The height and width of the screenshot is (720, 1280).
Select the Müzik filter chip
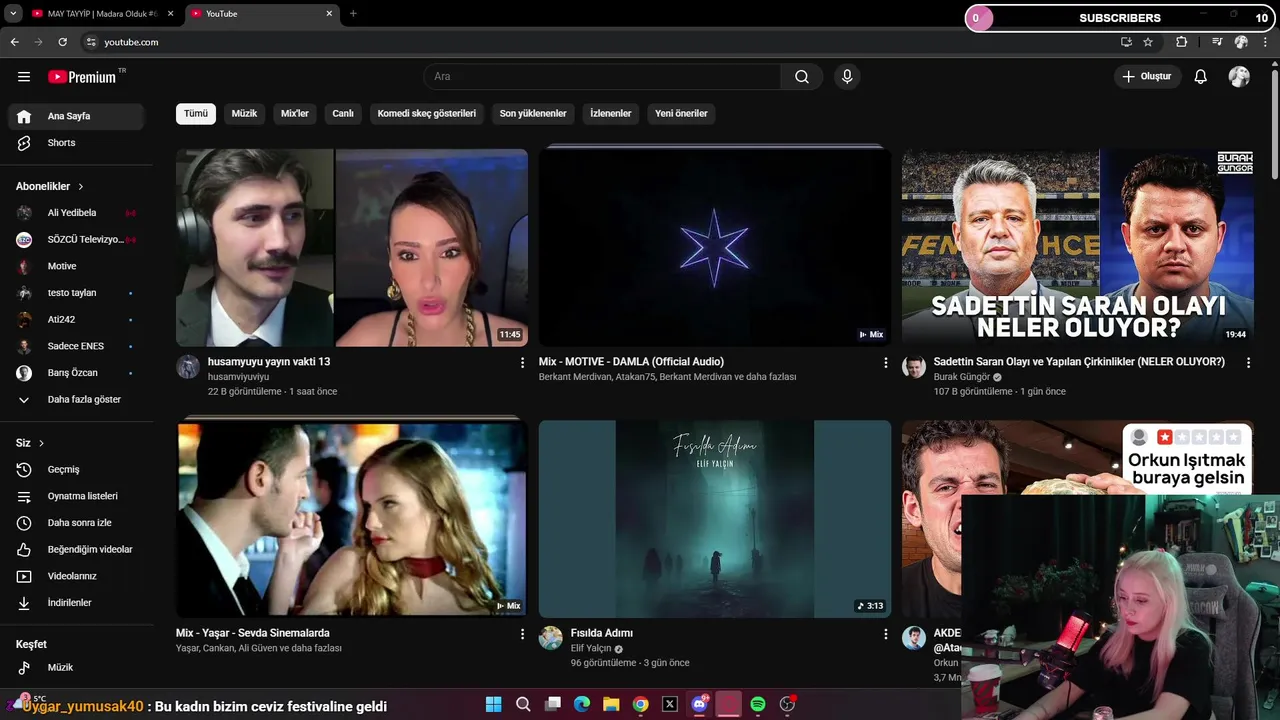pyautogui.click(x=244, y=114)
